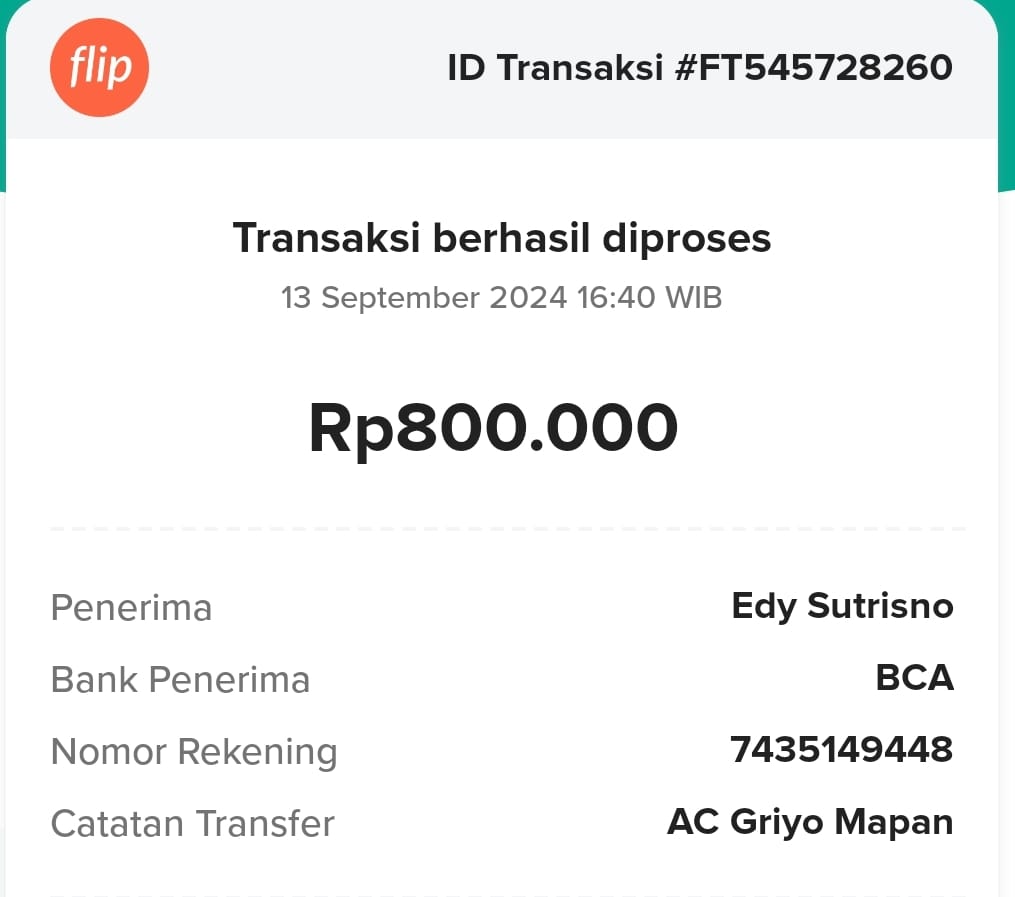1015x897 pixels.
Task: Select the note AC Griyo Mapan
Action: point(809,822)
